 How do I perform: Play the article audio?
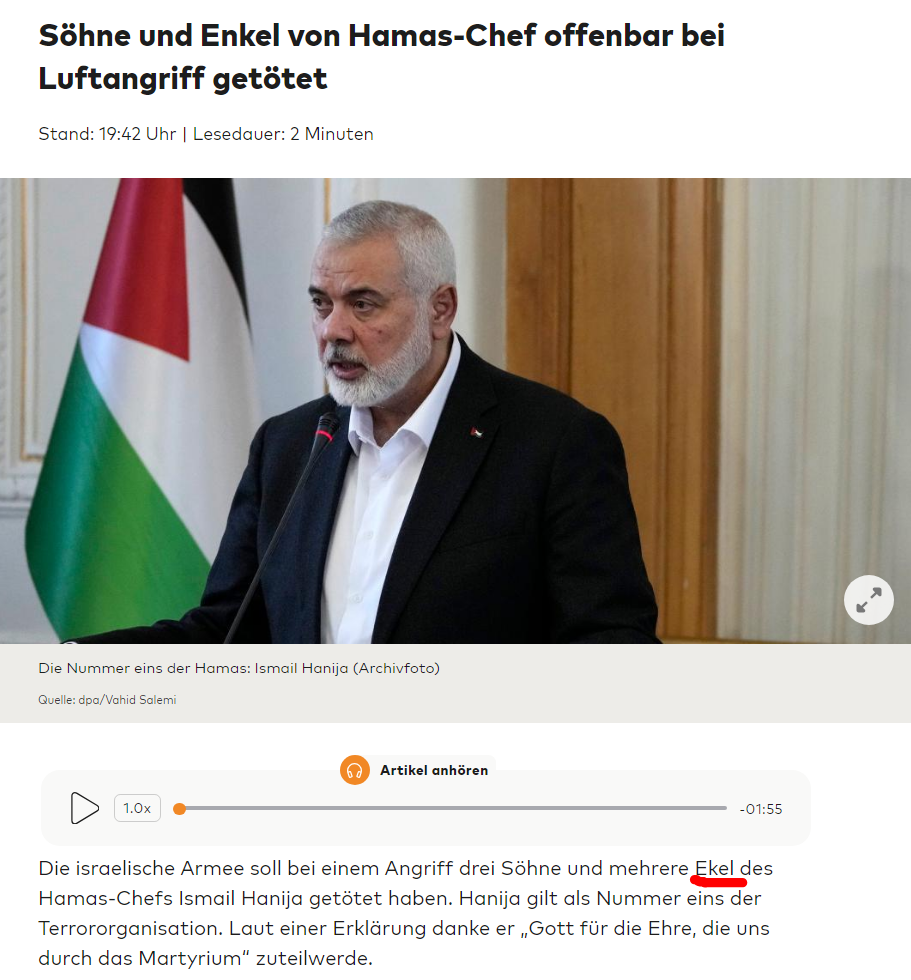pyautogui.click(x=84, y=808)
